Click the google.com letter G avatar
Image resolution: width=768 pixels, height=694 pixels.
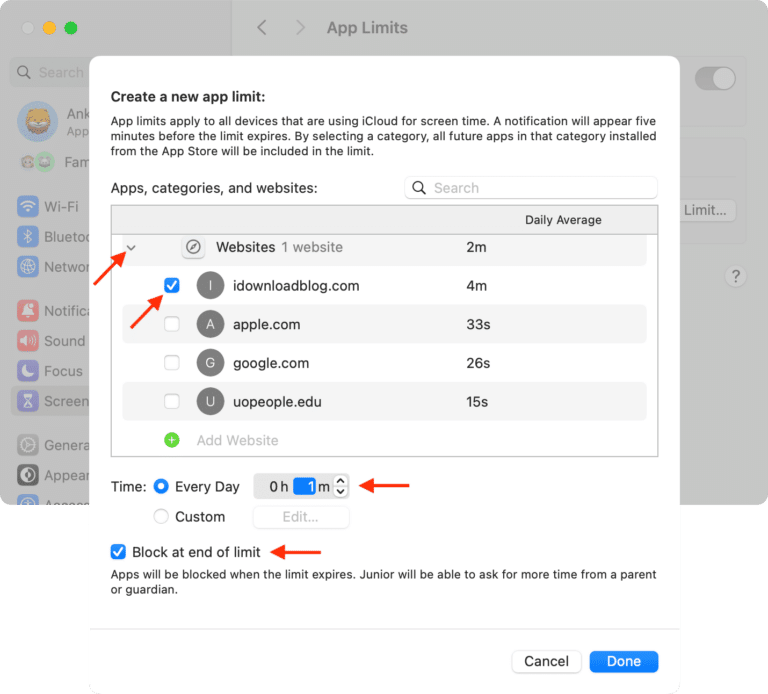210,362
